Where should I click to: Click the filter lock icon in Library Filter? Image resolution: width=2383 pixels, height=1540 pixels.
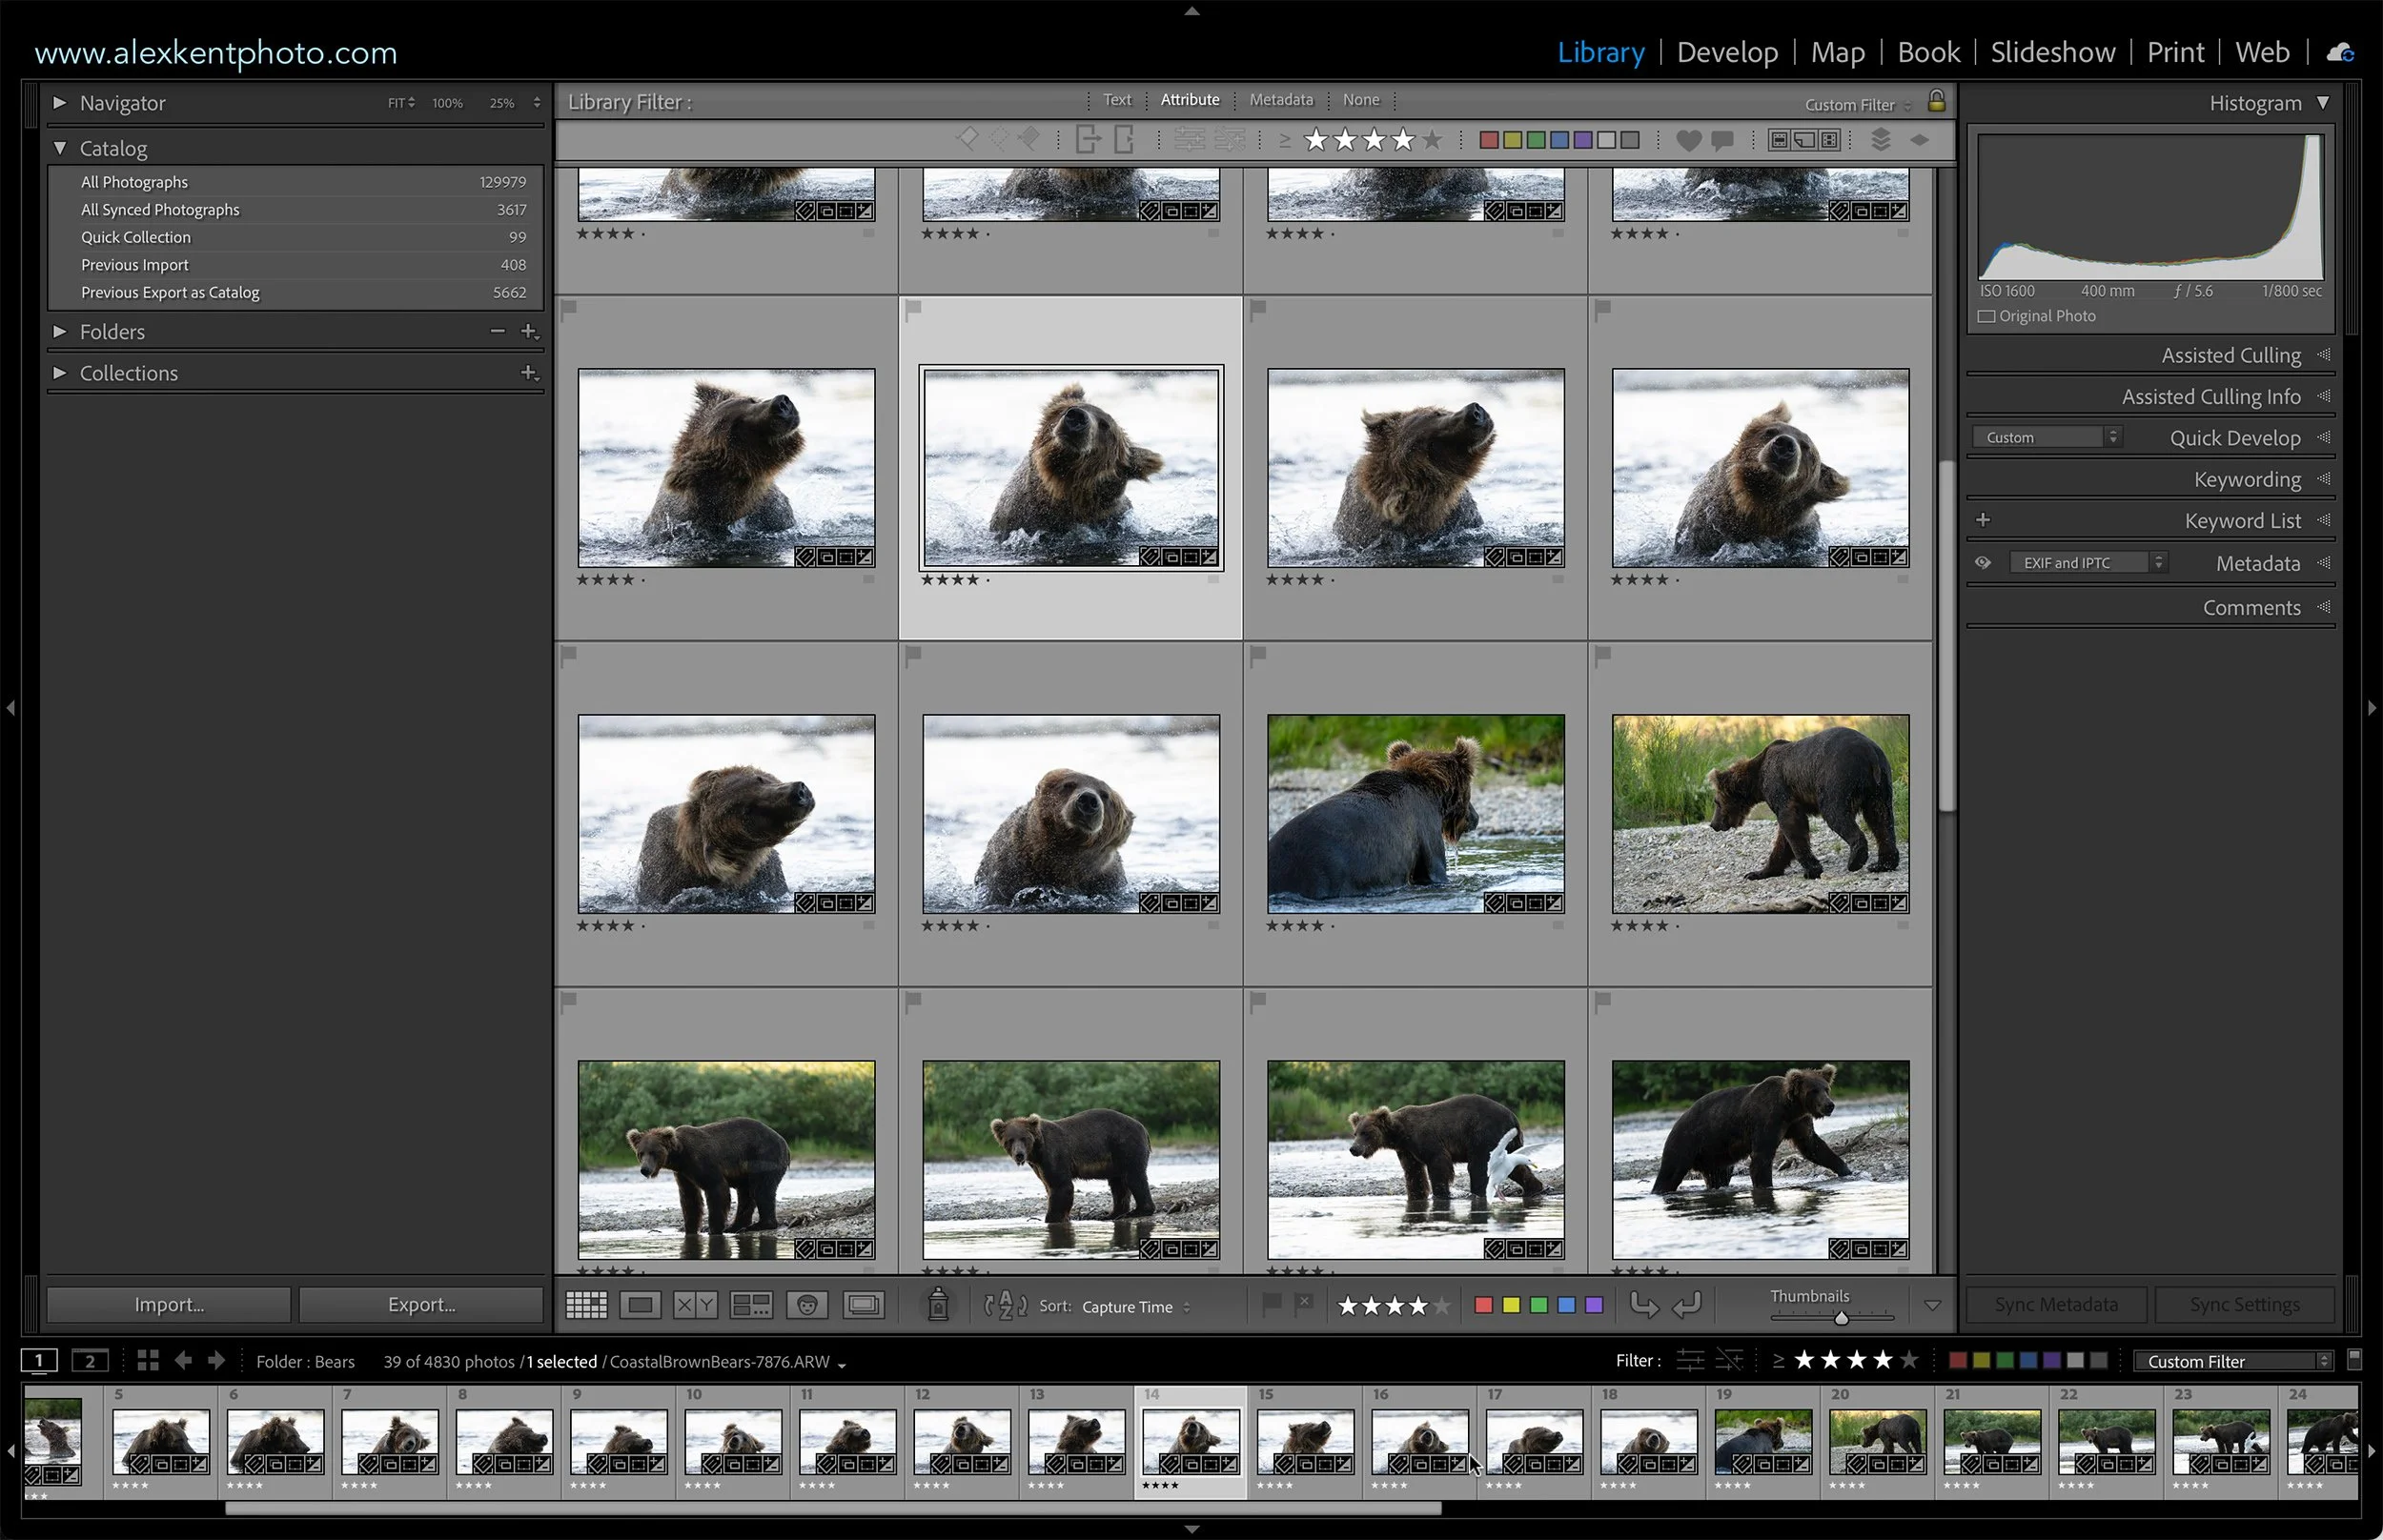(x=1937, y=101)
